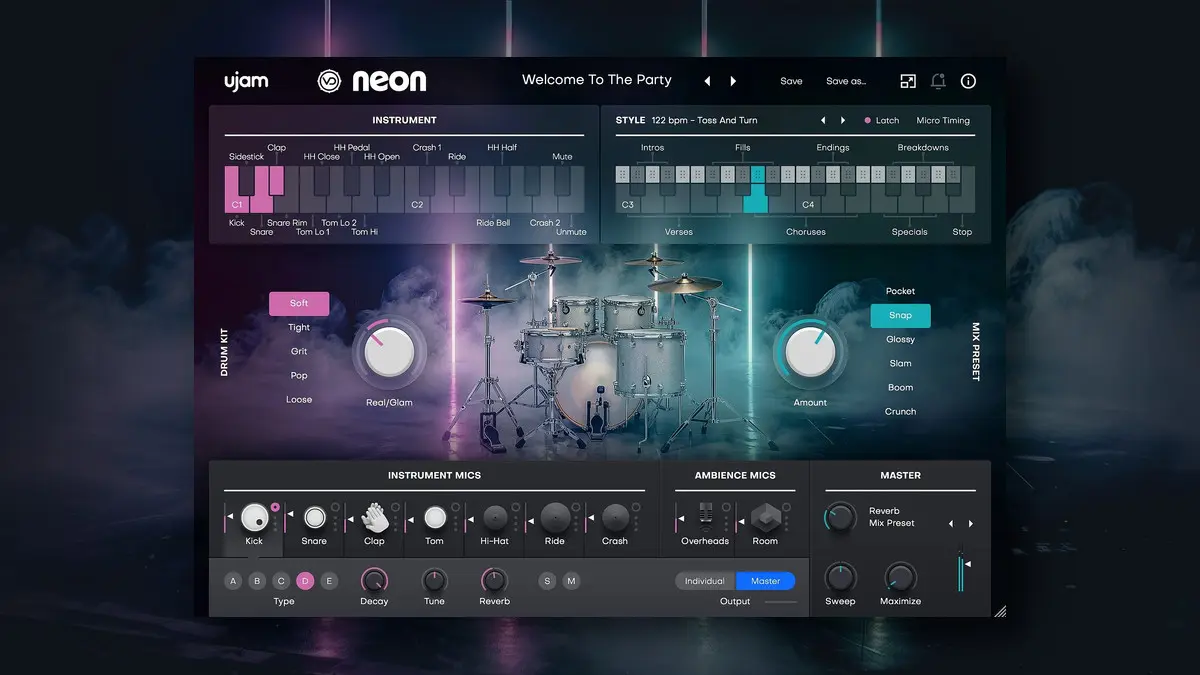Click the Tune knob
This screenshot has height=675, width=1200.
tap(434, 580)
